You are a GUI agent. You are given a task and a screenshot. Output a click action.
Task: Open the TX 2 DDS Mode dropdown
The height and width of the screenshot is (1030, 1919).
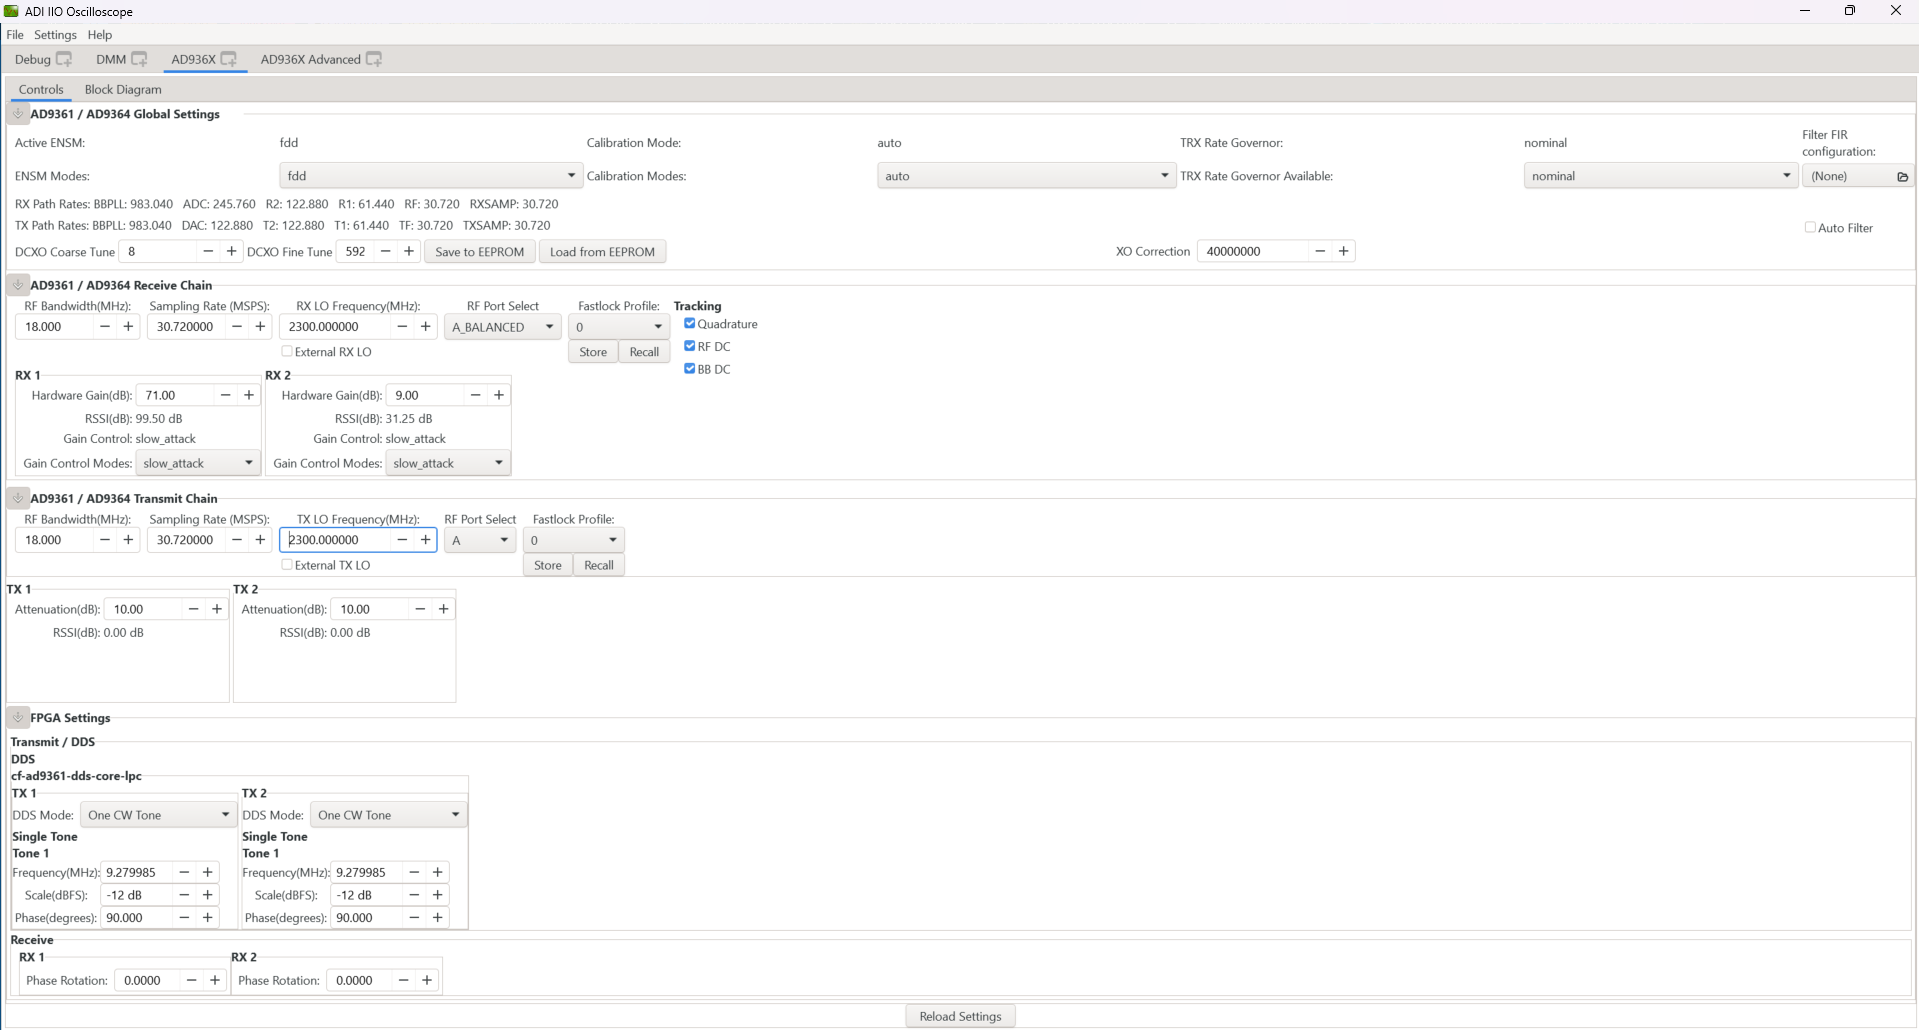(388, 815)
